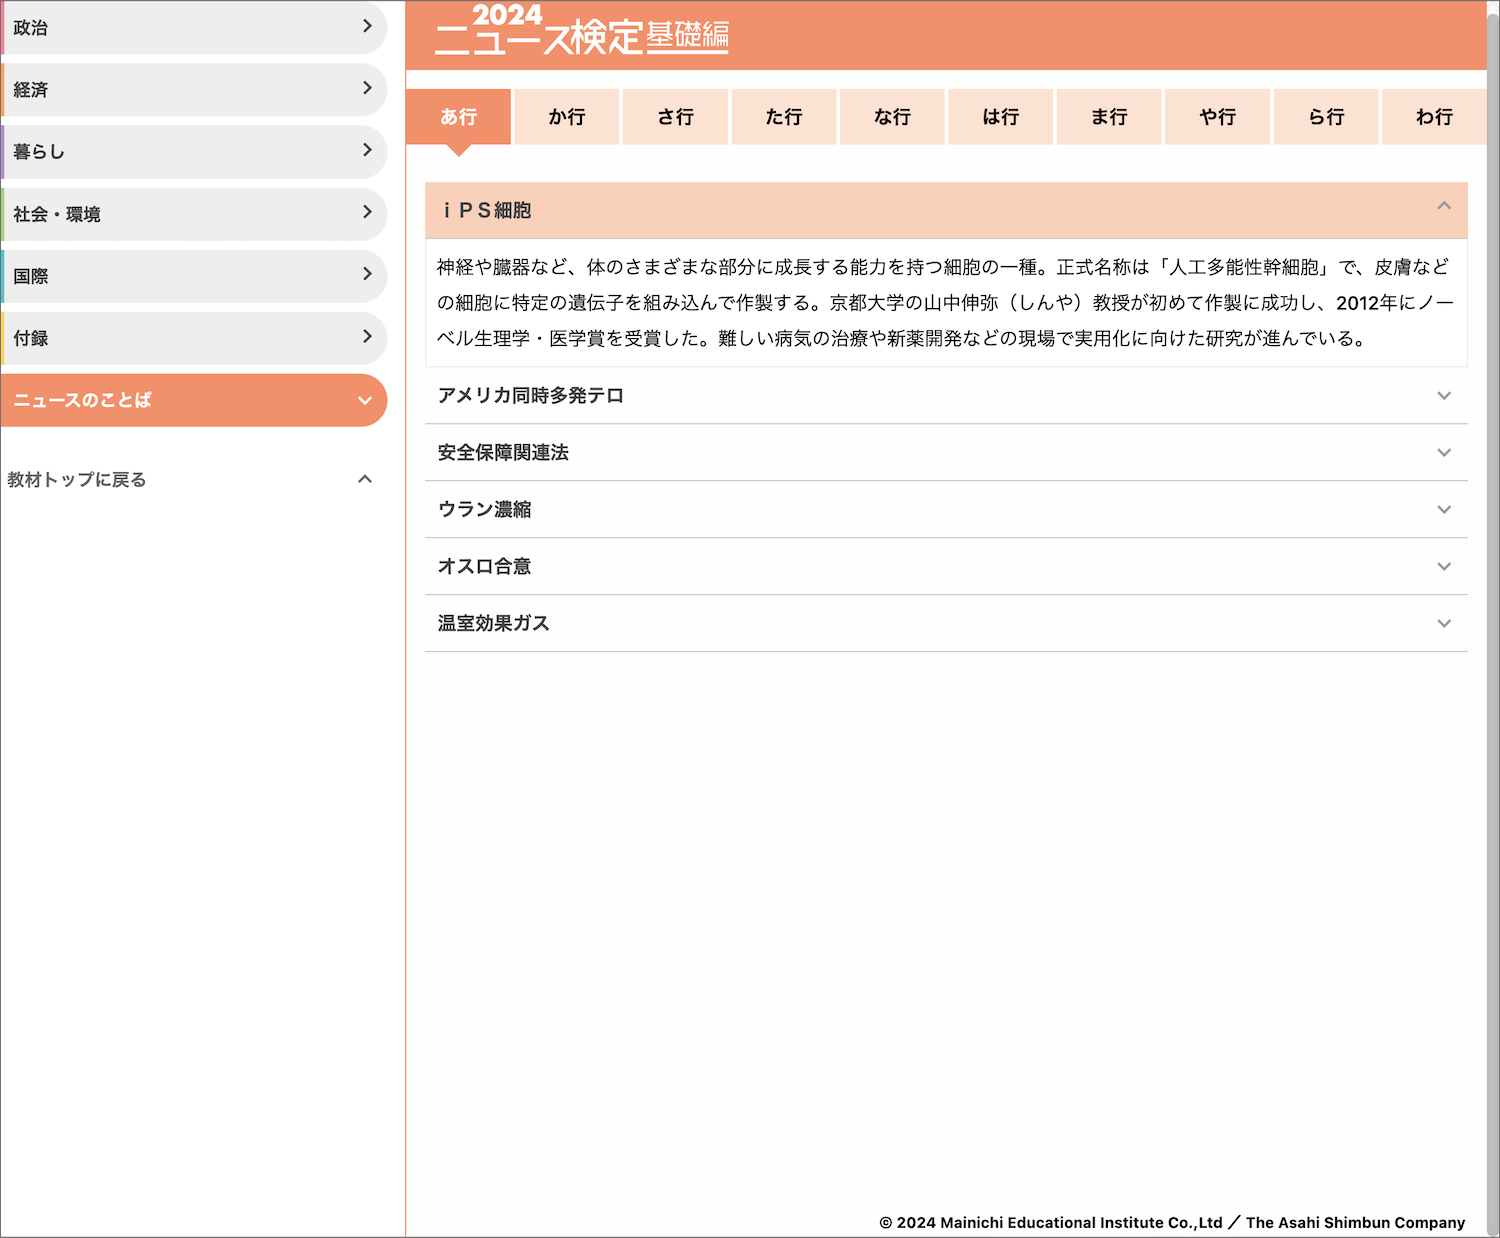The width and height of the screenshot is (1500, 1238).
Task: Click the 教材トップに戻る link
Action: [77, 480]
